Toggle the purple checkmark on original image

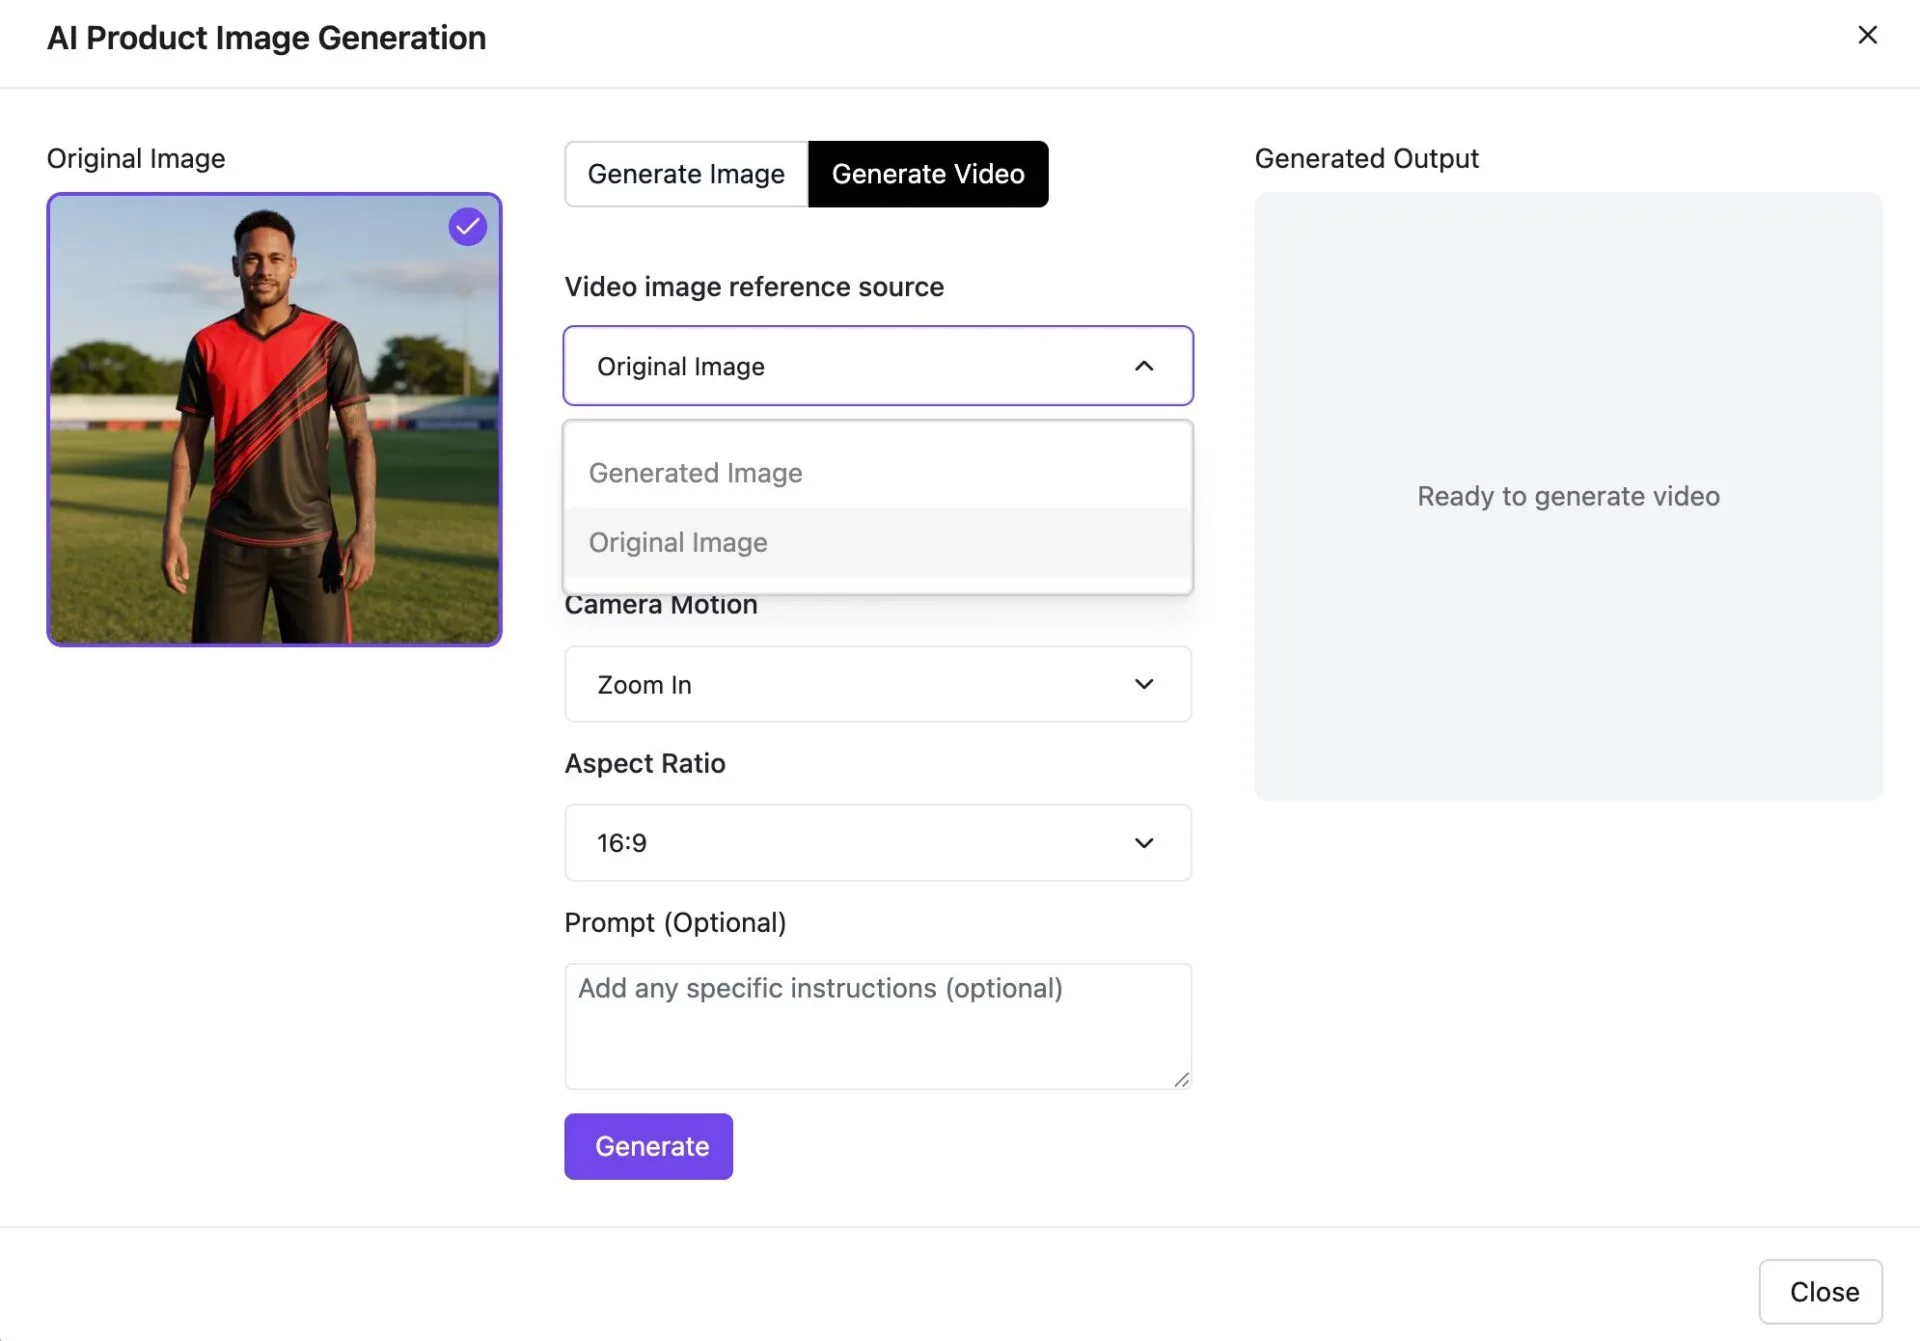(x=467, y=227)
